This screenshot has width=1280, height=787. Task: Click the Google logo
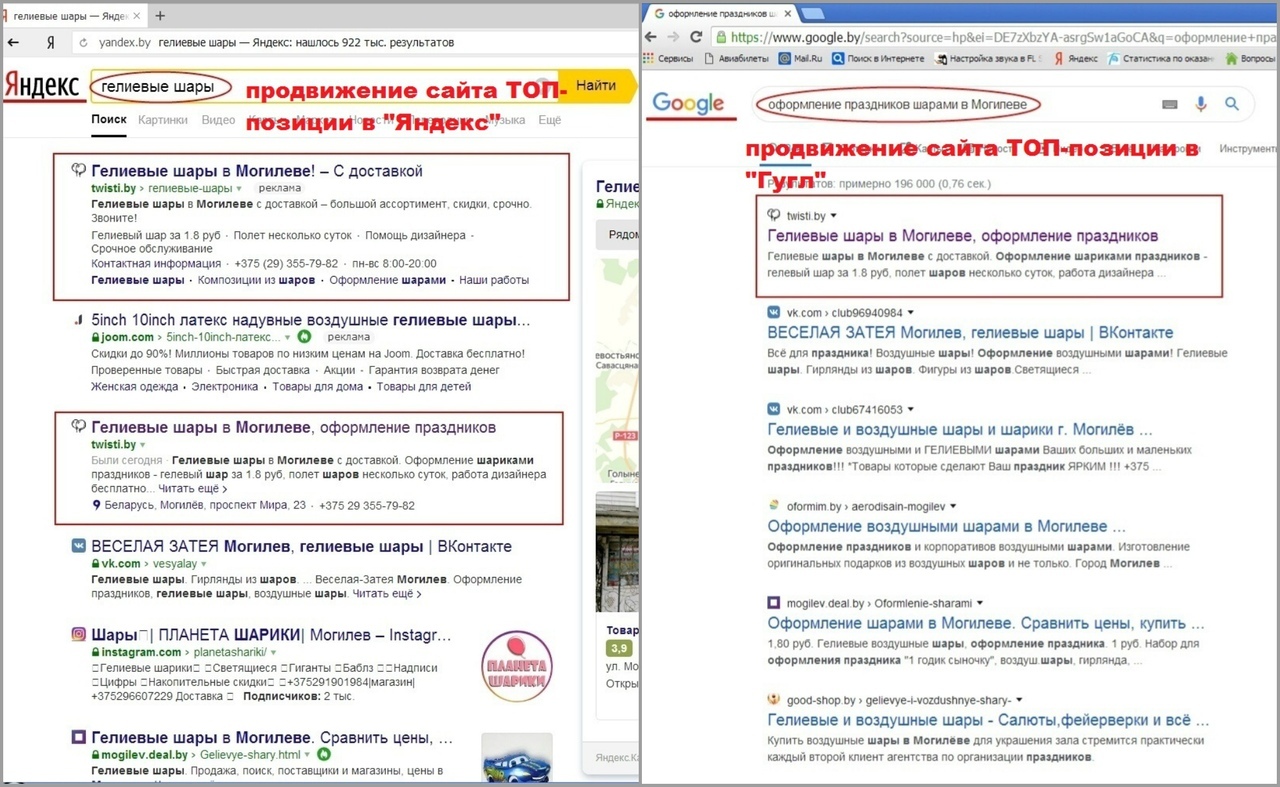pos(688,103)
